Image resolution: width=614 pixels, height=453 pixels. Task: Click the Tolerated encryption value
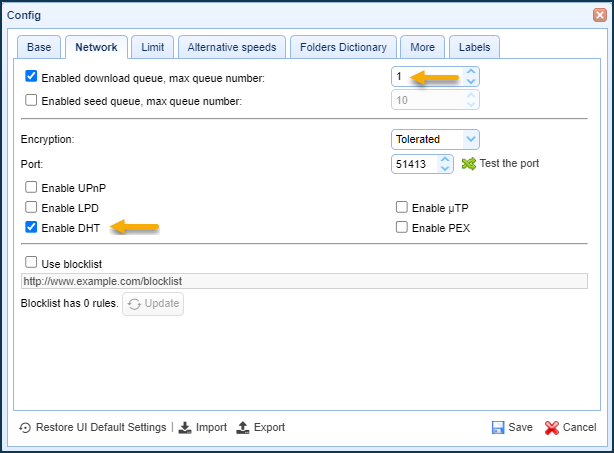point(418,139)
